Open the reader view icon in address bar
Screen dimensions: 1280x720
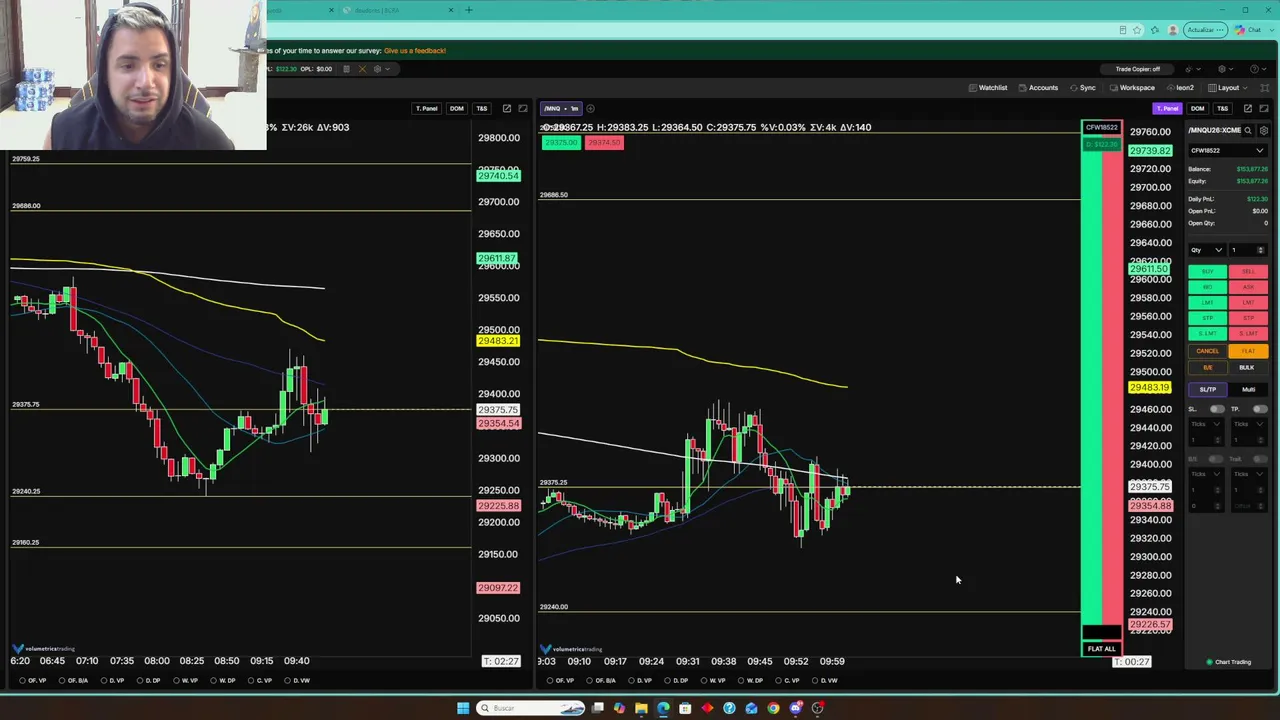(1123, 30)
